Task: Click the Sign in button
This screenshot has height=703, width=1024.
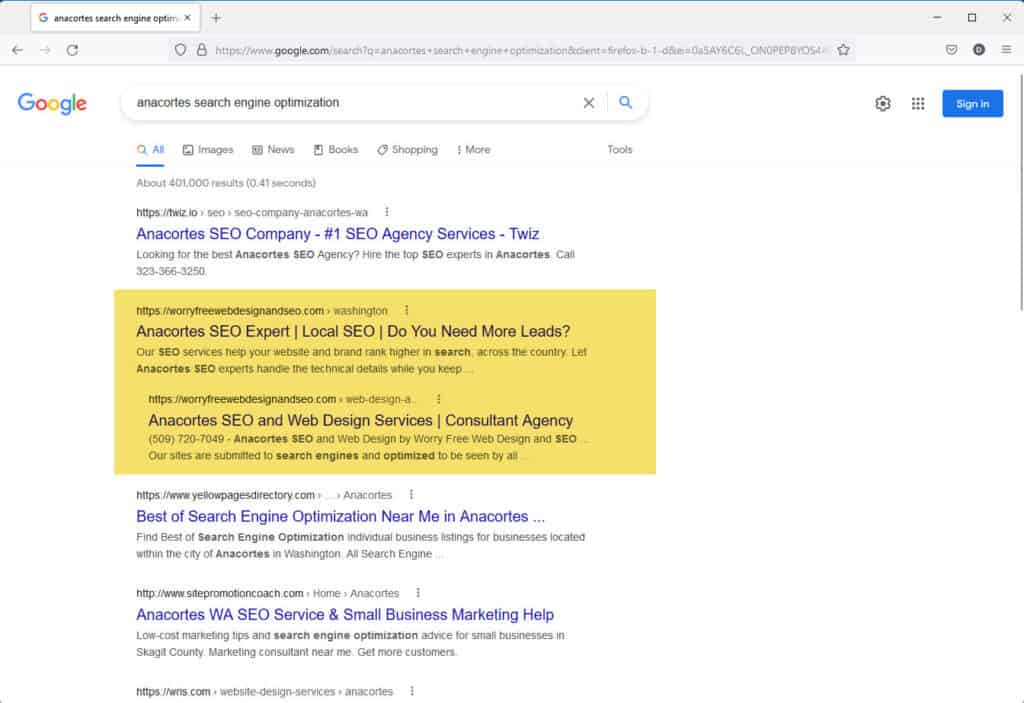Action: pyautogui.click(x=972, y=103)
